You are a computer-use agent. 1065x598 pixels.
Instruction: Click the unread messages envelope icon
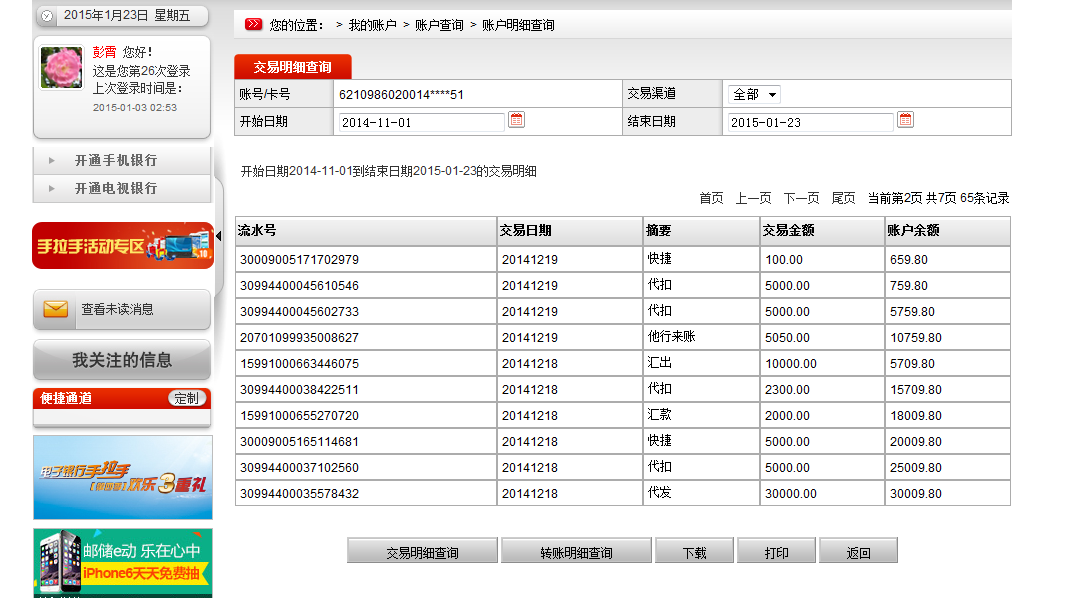pyautogui.click(x=56, y=309)
